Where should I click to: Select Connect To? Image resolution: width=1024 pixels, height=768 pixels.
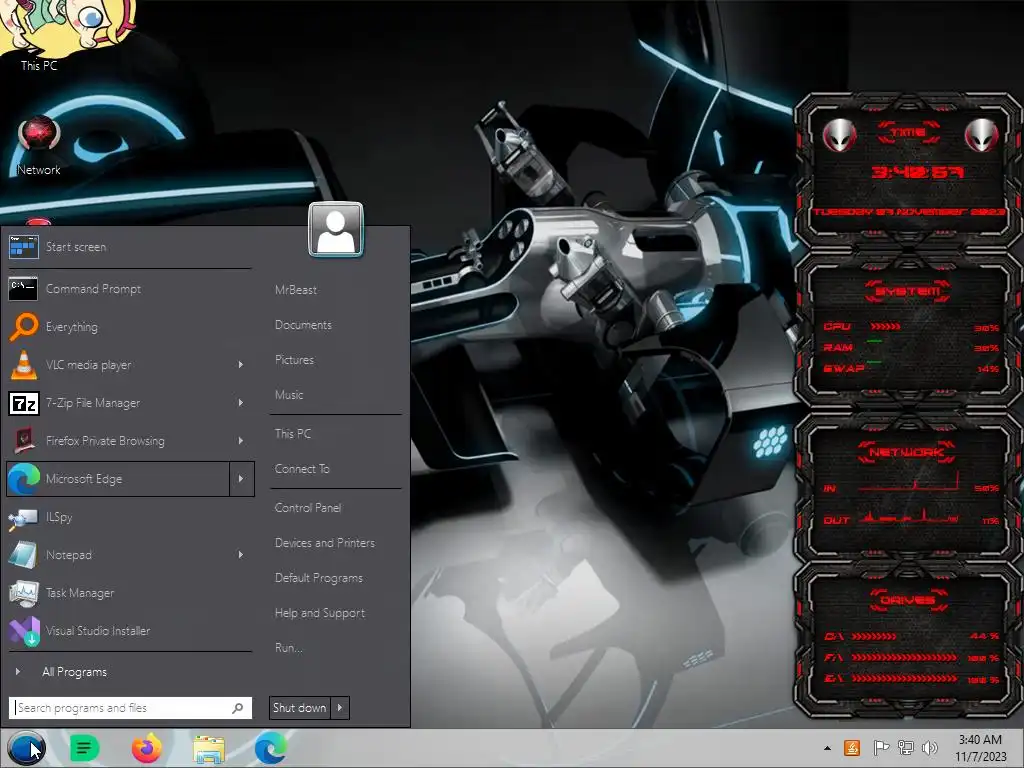point(302,469)
